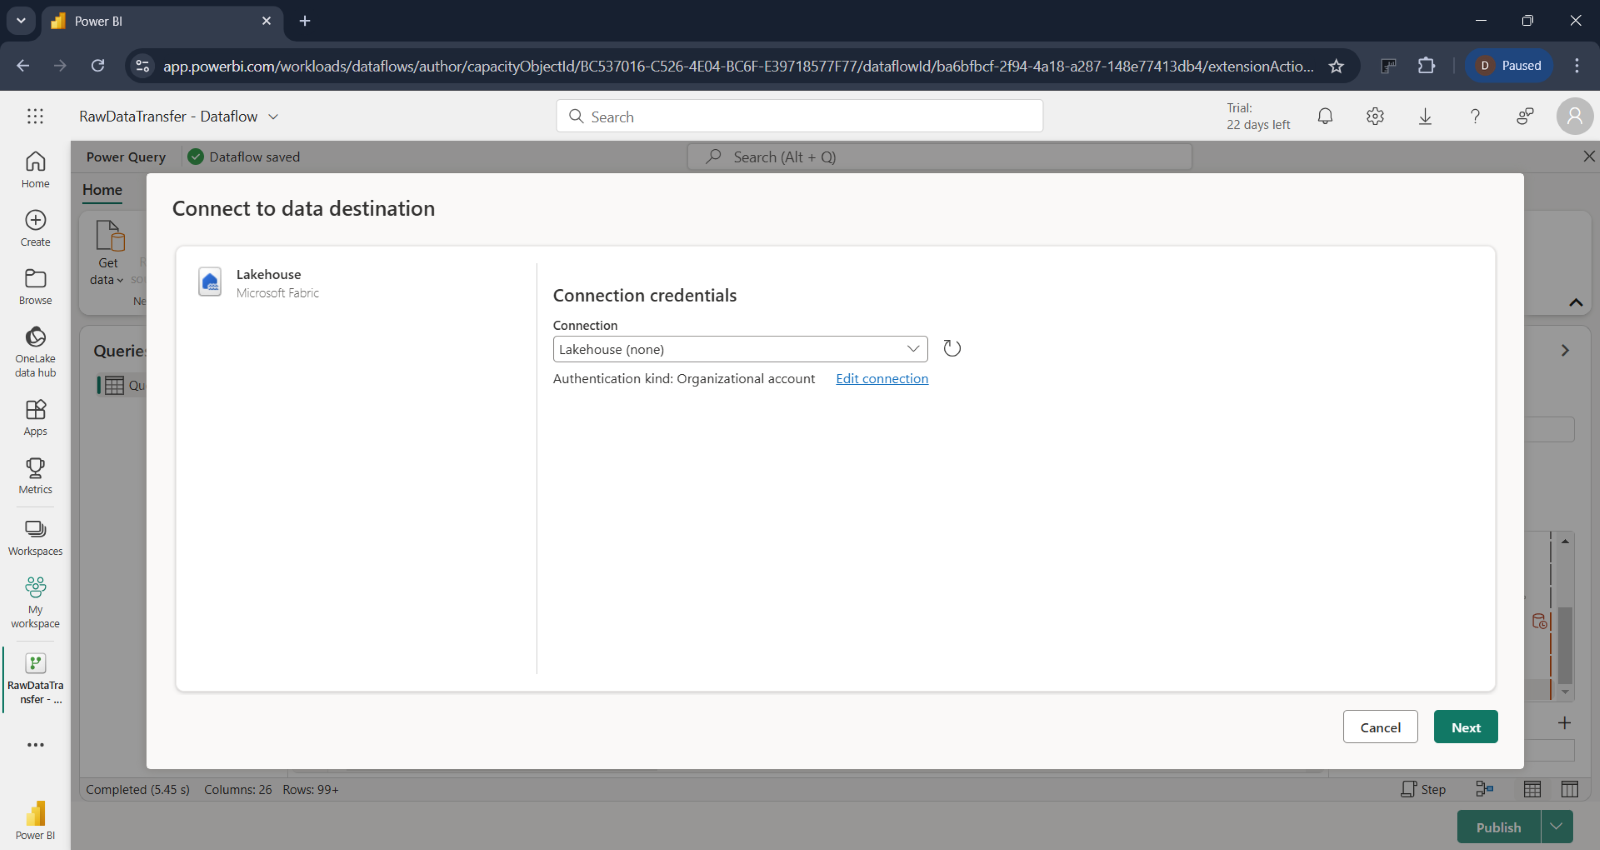Click the Publish button

point(1499,827)
